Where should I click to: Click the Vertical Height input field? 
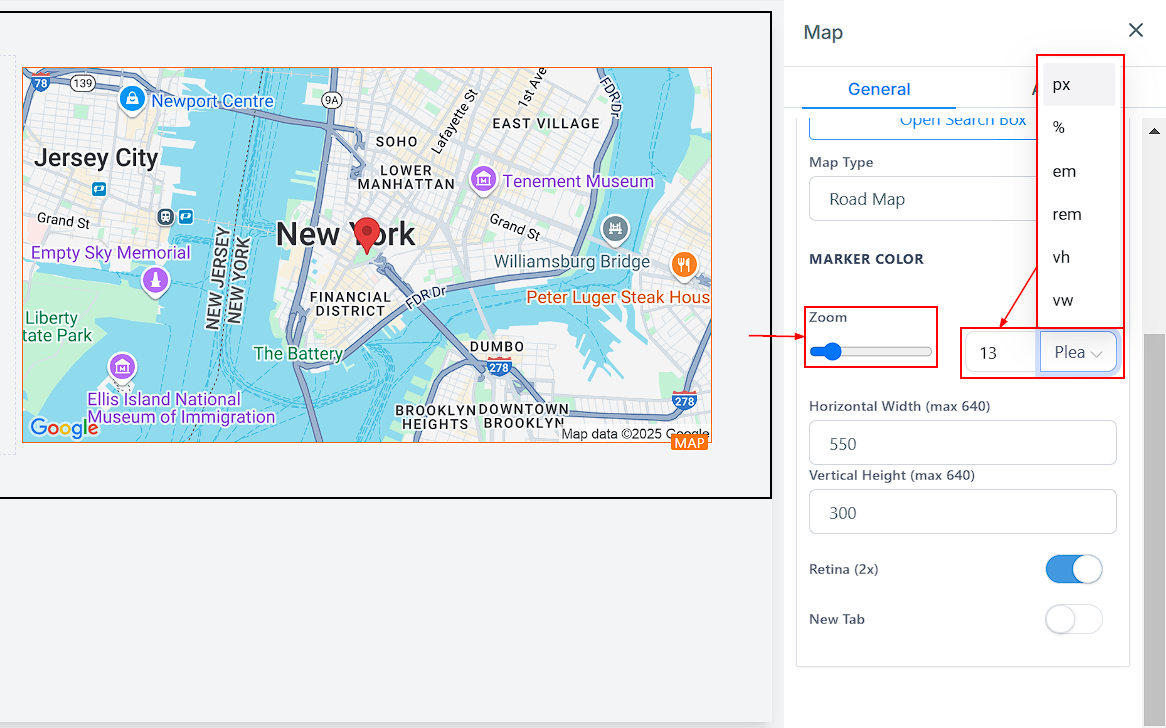(961, 512)
